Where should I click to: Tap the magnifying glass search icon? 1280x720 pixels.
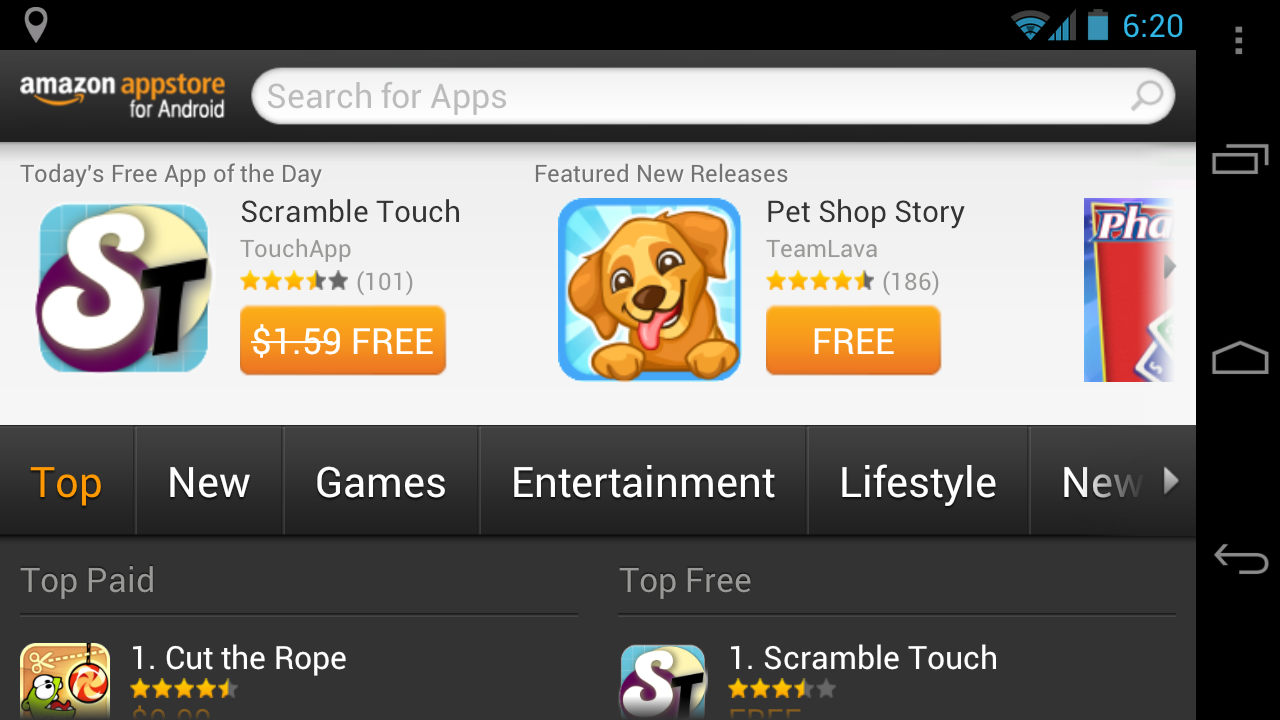(1147, 96)
